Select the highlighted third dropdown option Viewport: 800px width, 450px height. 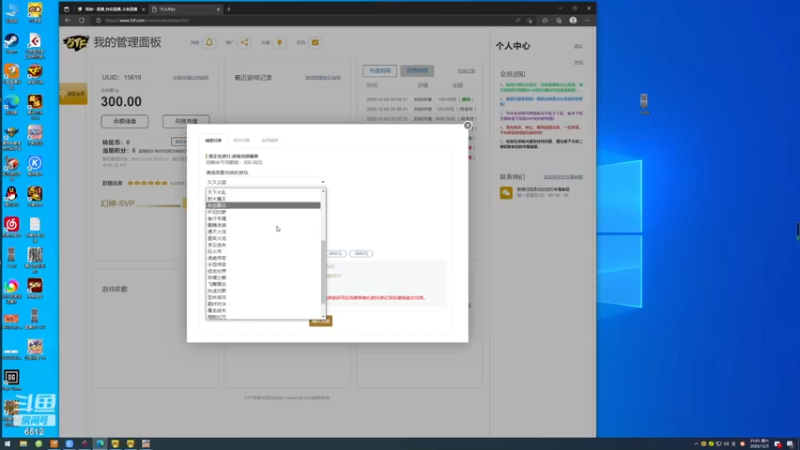click(263, 205)
